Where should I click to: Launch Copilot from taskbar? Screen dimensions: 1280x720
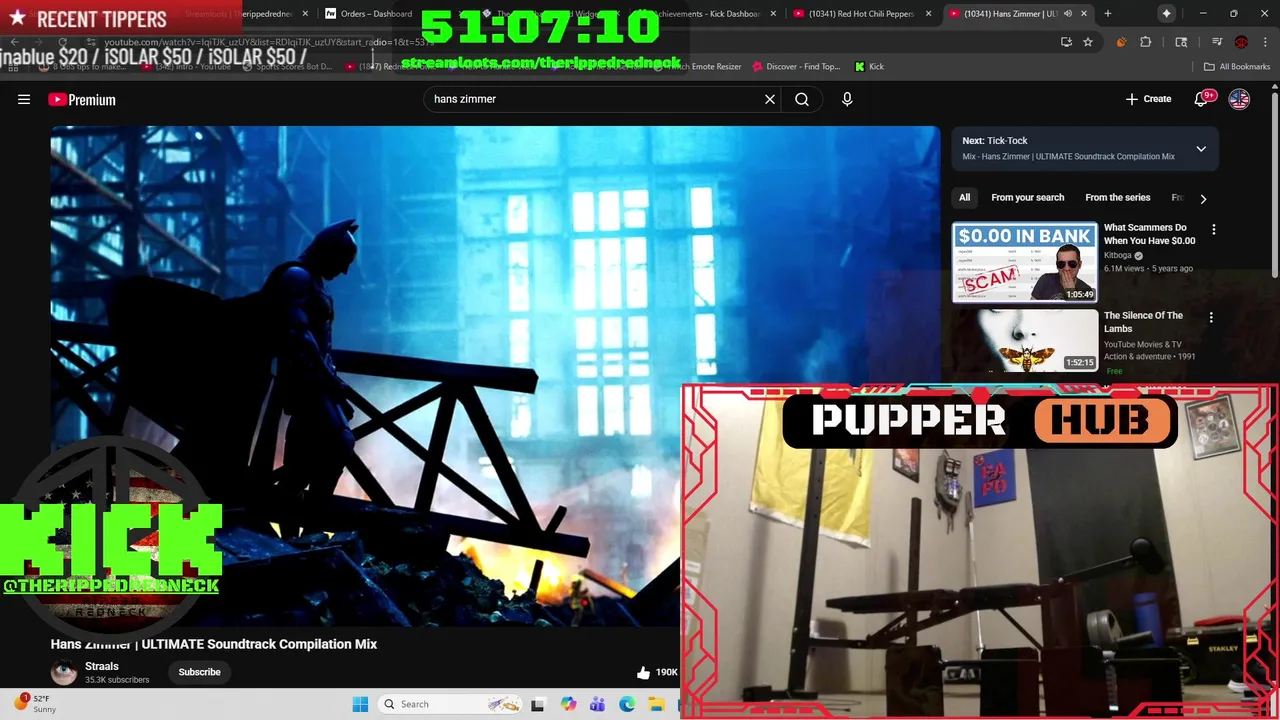(x=568, y=704)
